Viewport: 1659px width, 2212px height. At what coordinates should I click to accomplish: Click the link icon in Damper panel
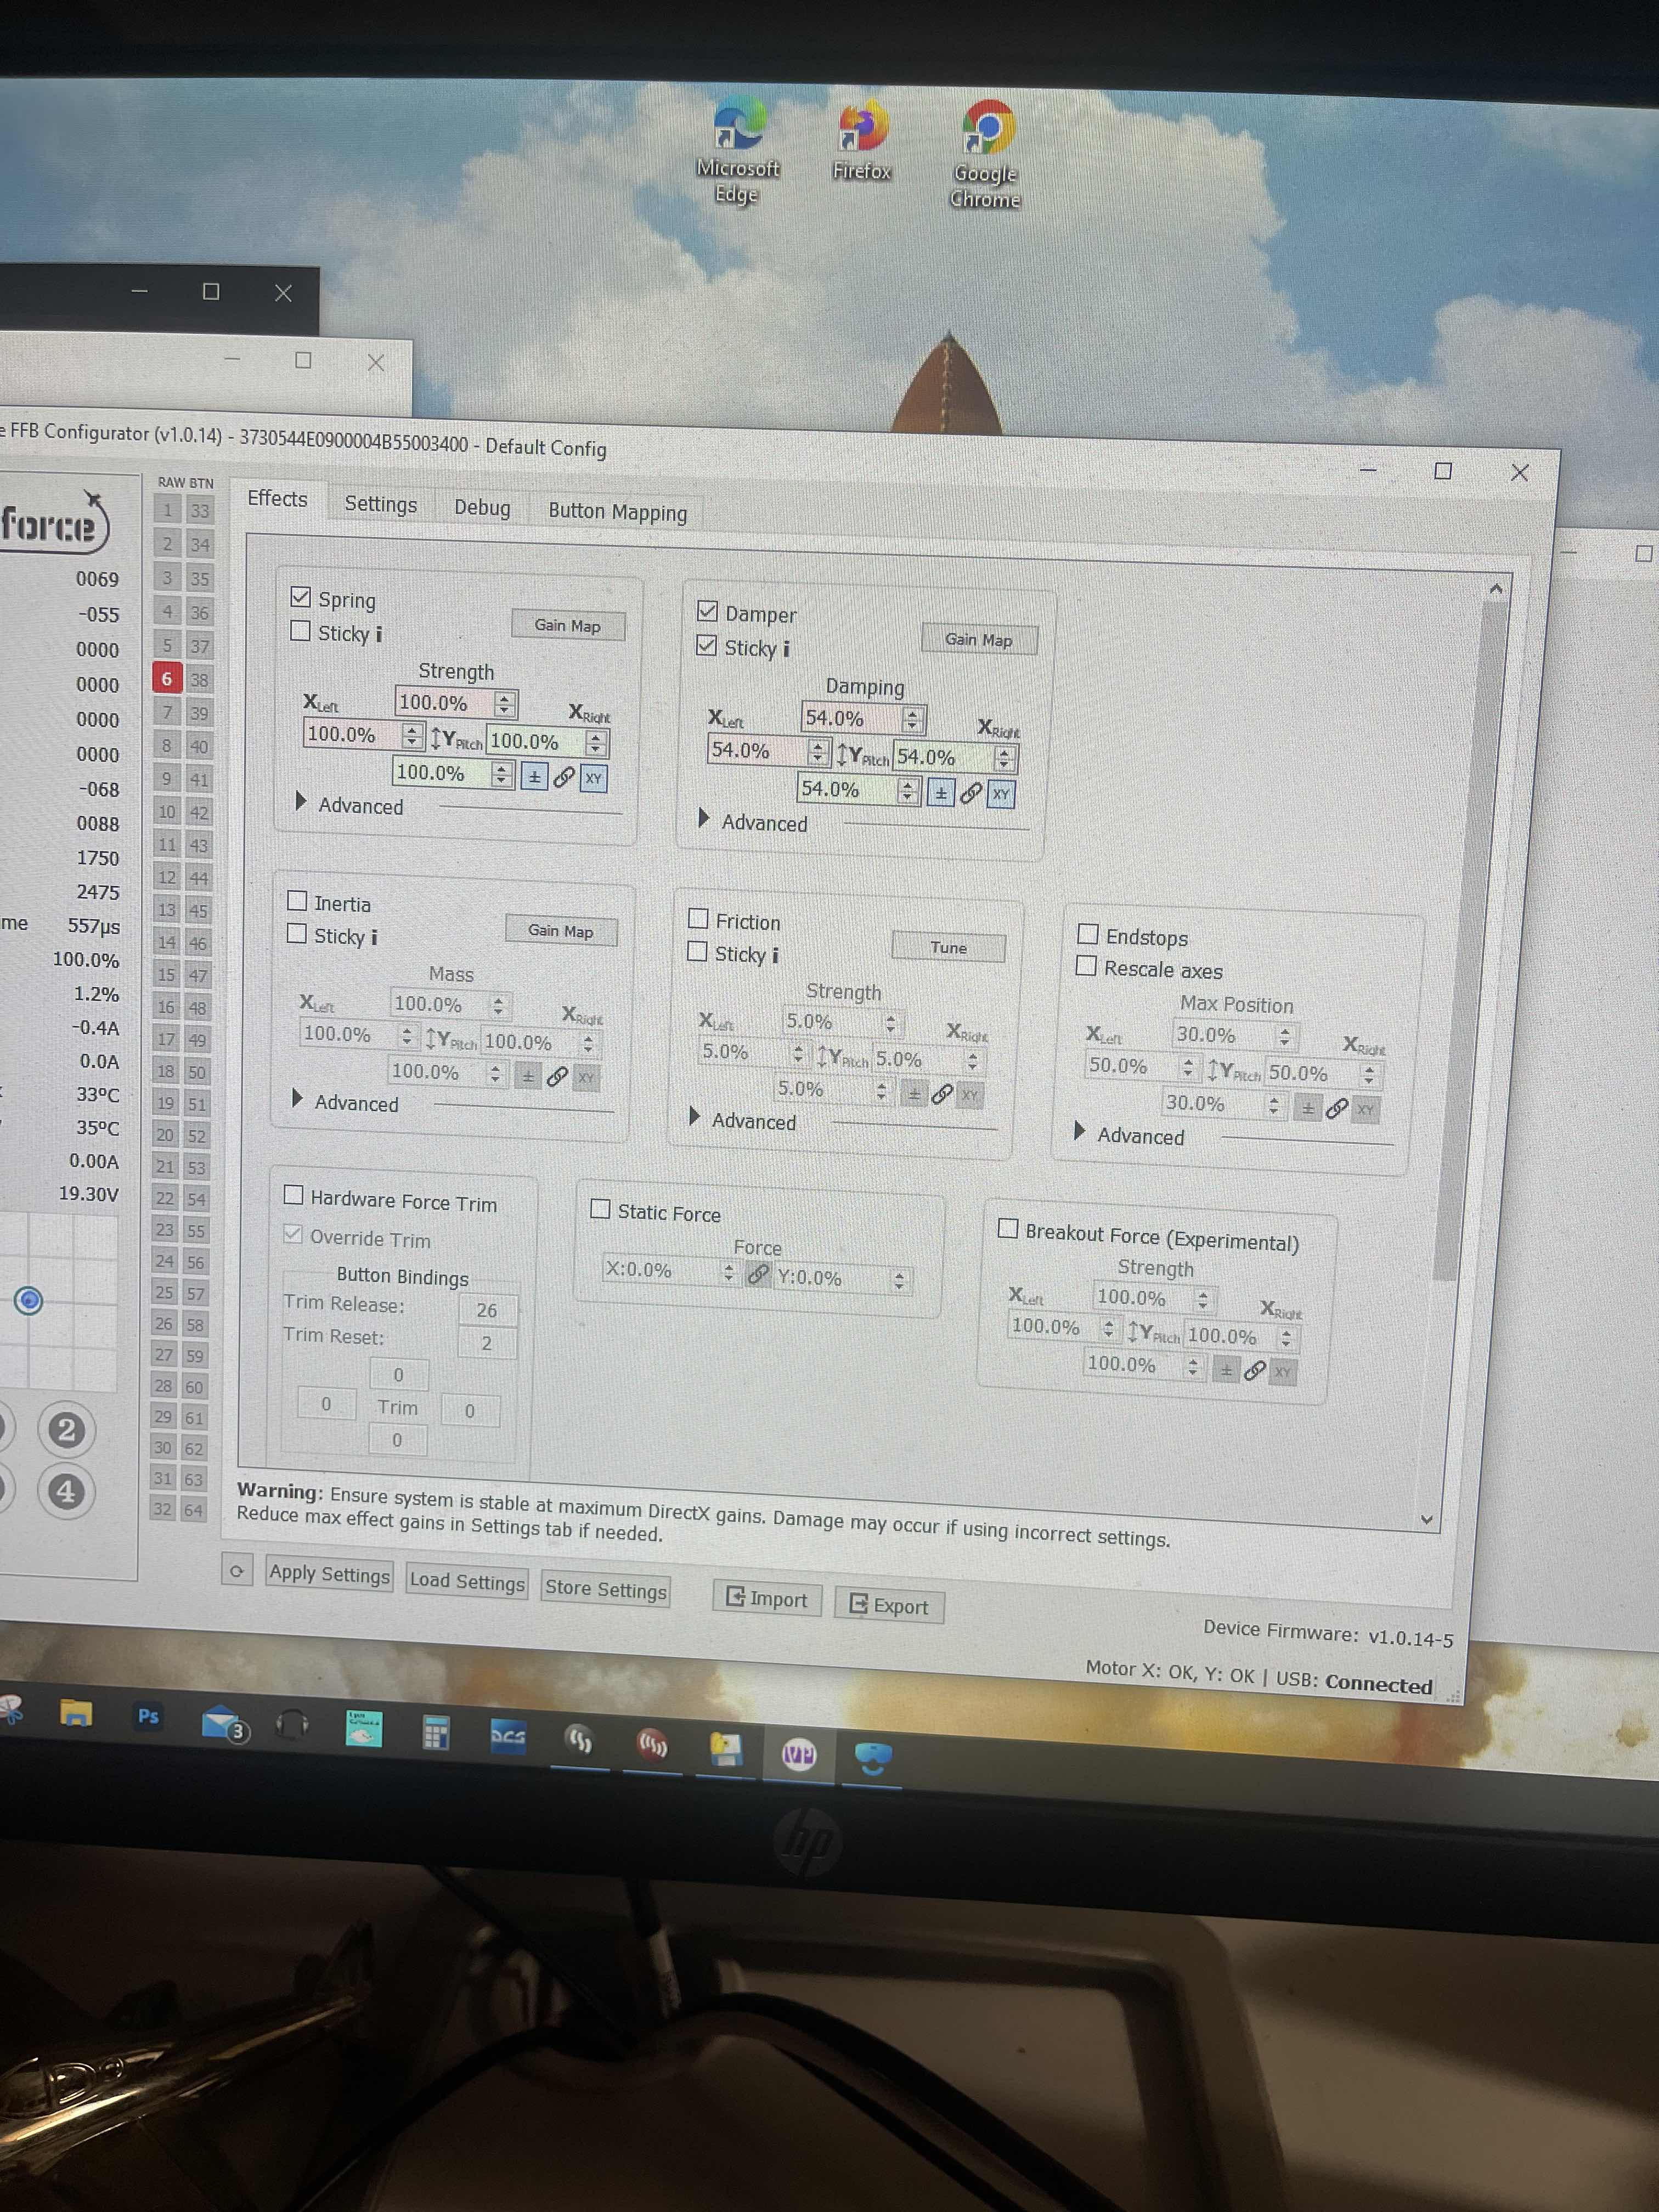[970, 793]
